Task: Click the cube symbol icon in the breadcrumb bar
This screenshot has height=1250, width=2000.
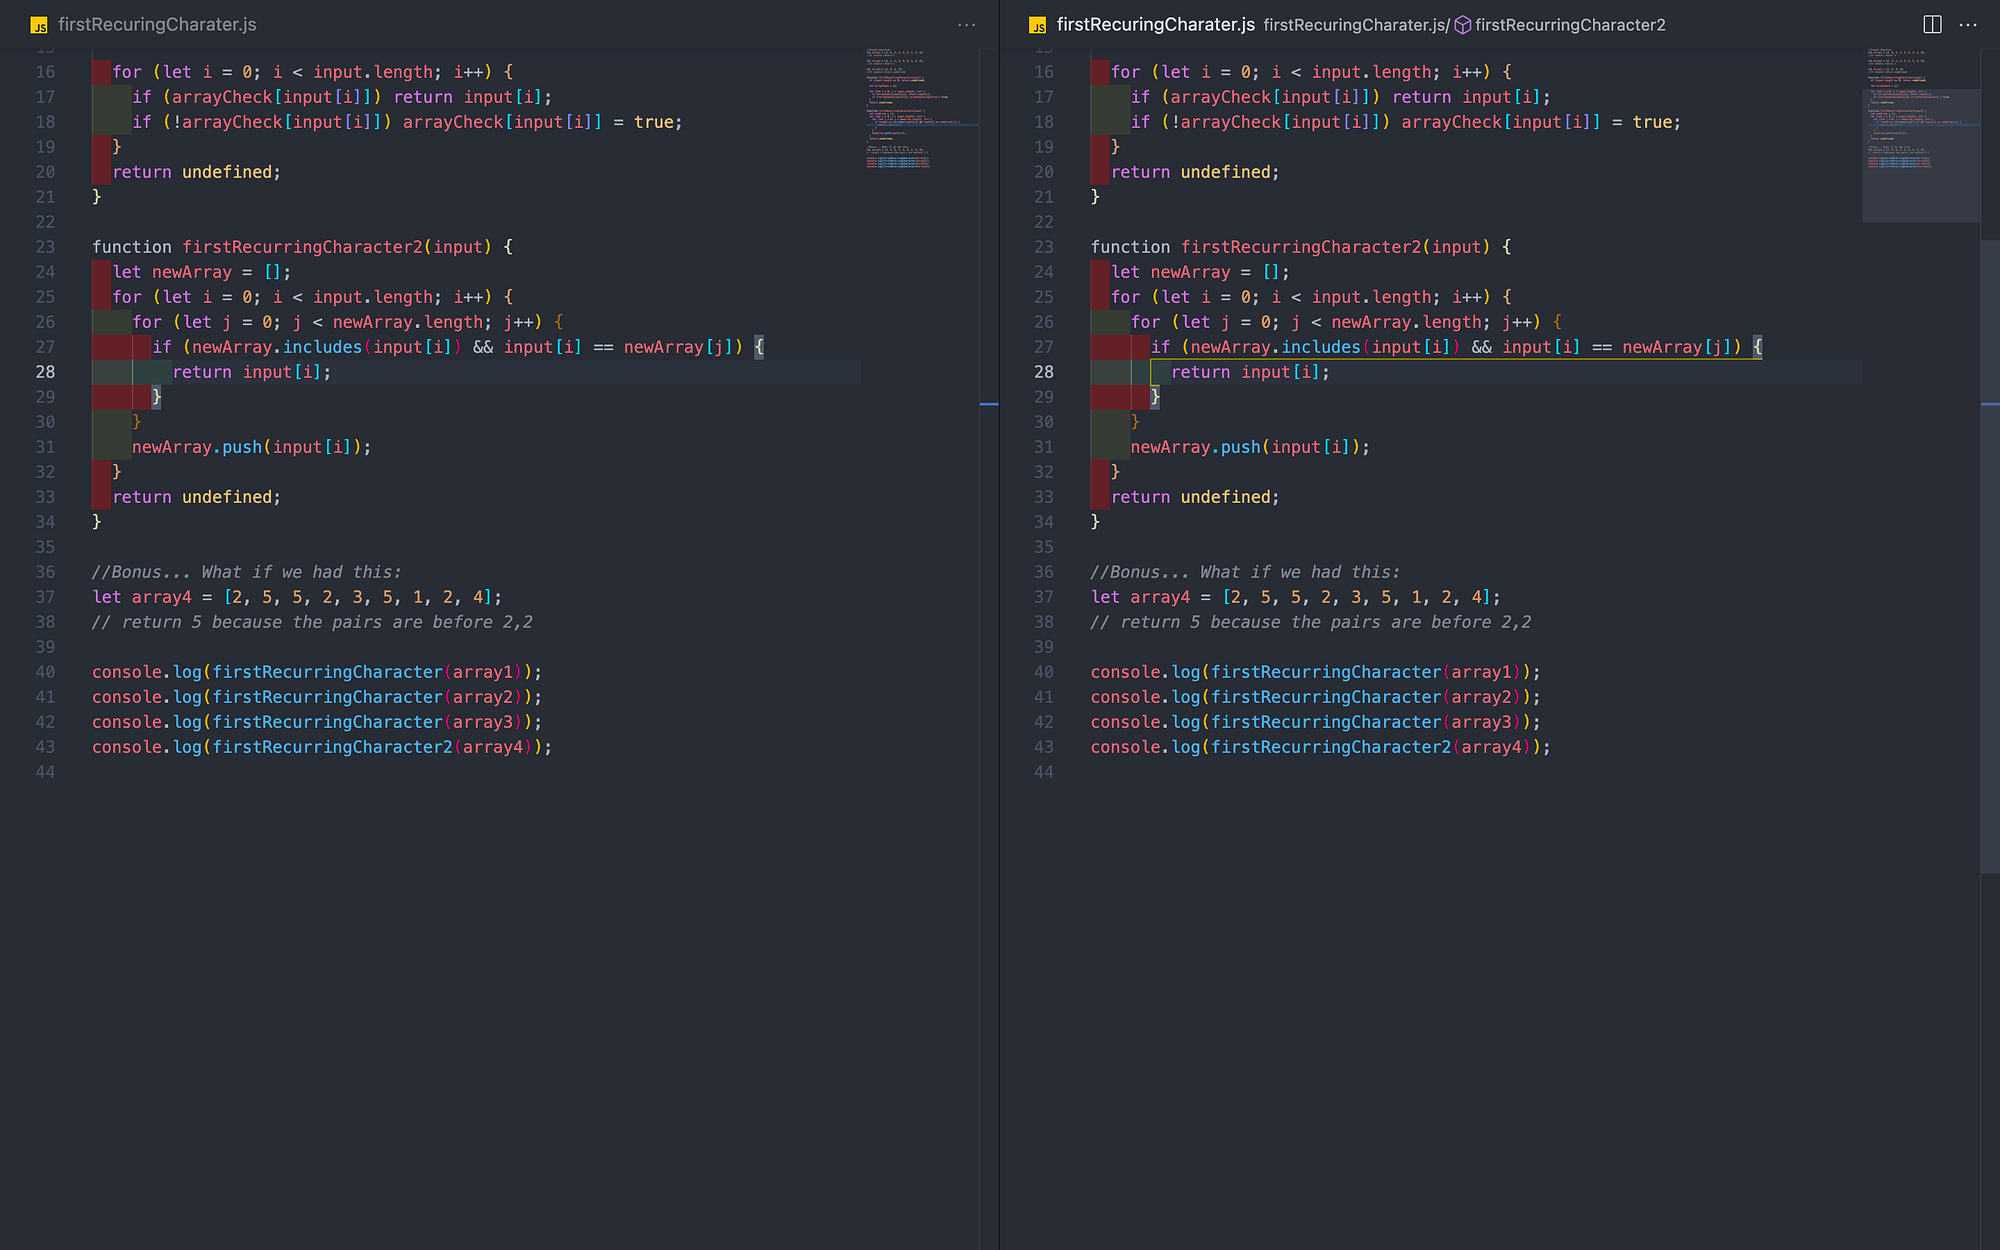Action: coord(1462,25)
